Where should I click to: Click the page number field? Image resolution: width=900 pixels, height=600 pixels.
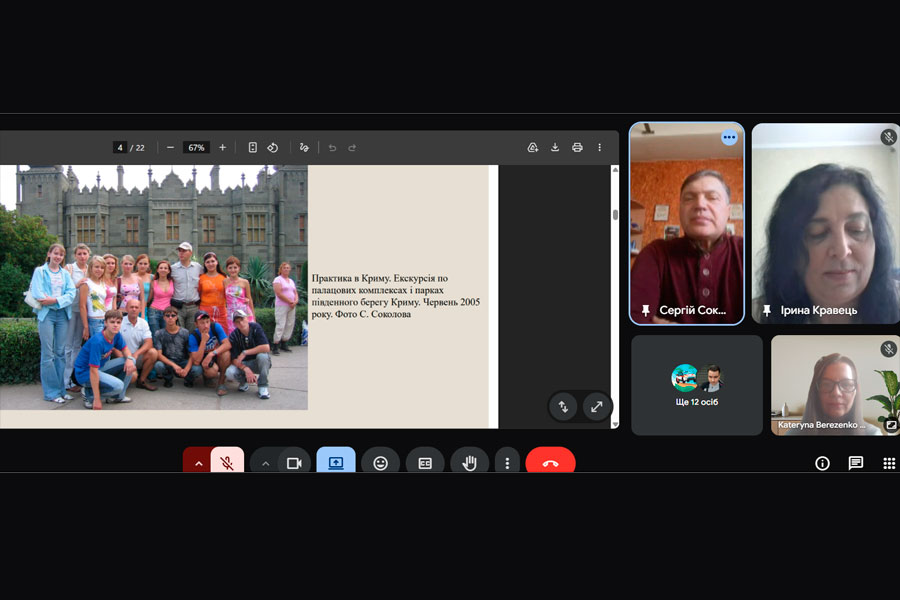(x=120, y=148)
